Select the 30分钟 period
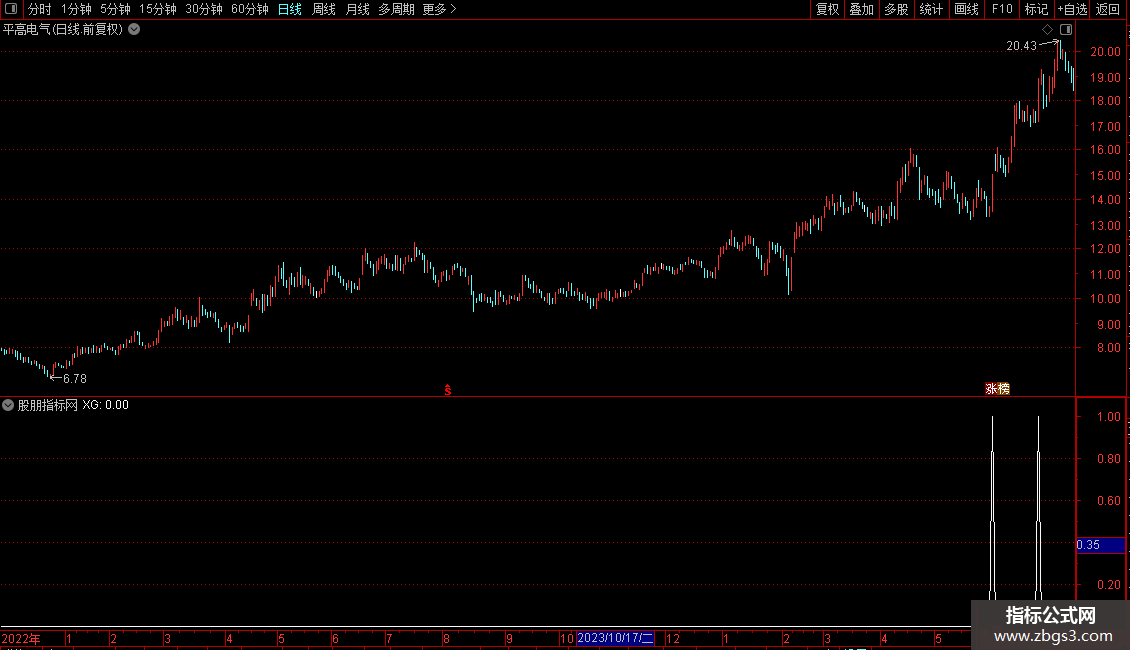1130x650 pixels. click(204, 9)
